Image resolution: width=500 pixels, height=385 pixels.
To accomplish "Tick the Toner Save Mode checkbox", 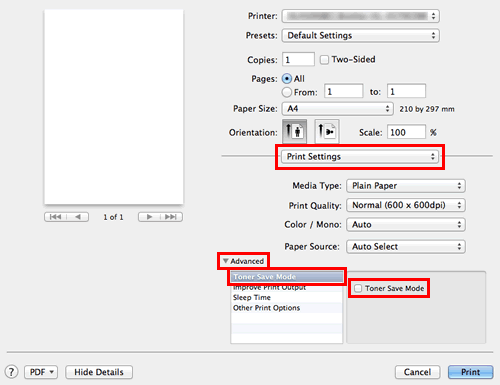I will point(358,288).
